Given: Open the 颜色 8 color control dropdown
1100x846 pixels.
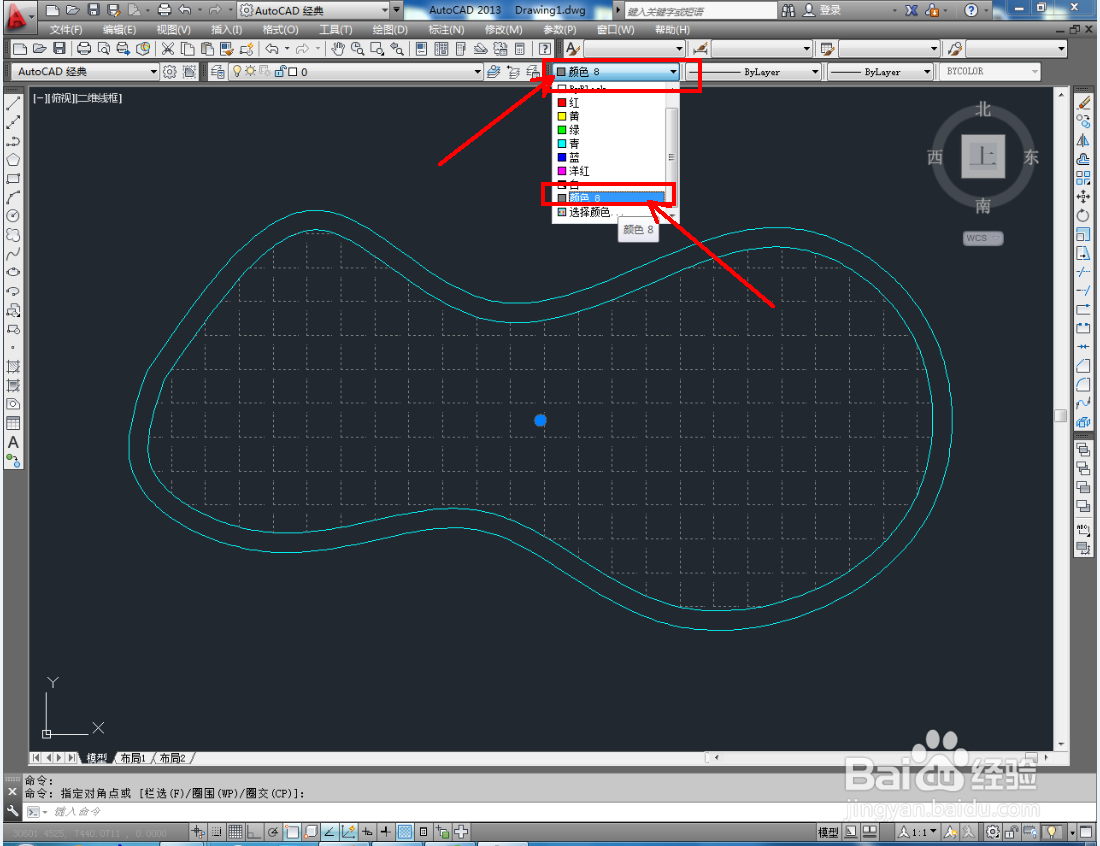Looking at the screenshot, I should [617, 72].
